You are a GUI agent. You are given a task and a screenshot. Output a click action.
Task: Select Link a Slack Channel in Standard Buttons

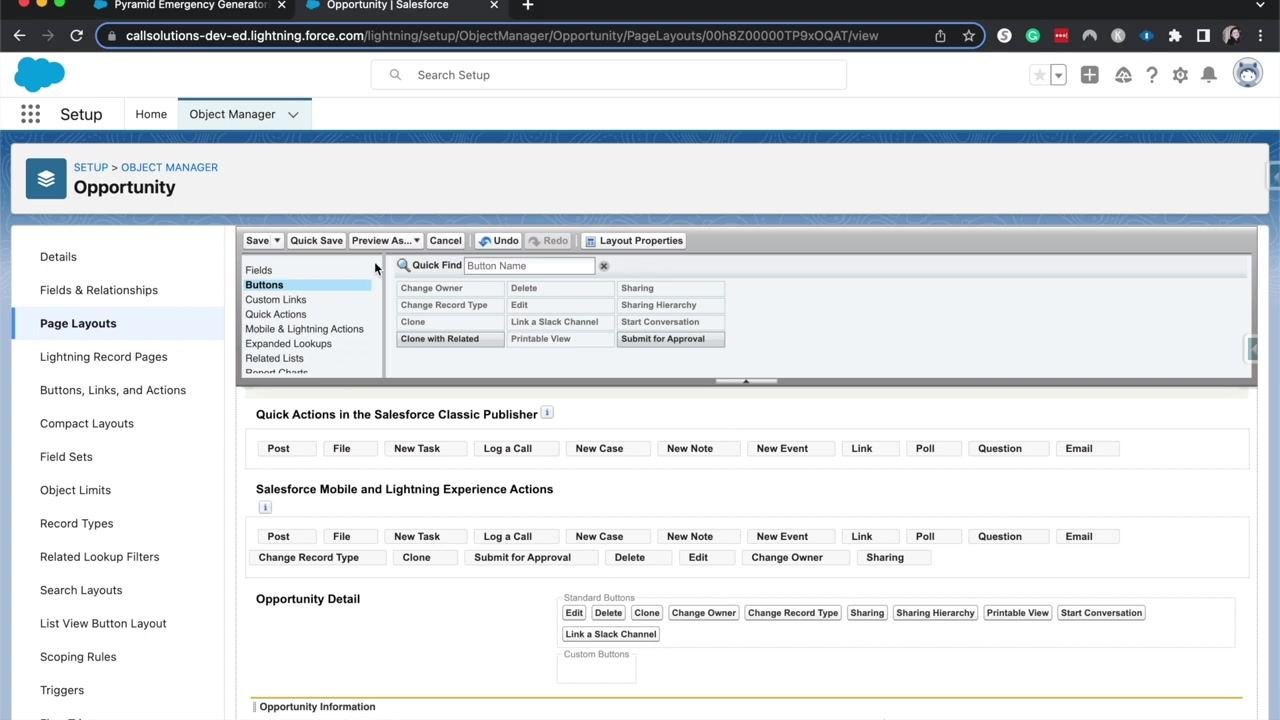tap(611, 634)
